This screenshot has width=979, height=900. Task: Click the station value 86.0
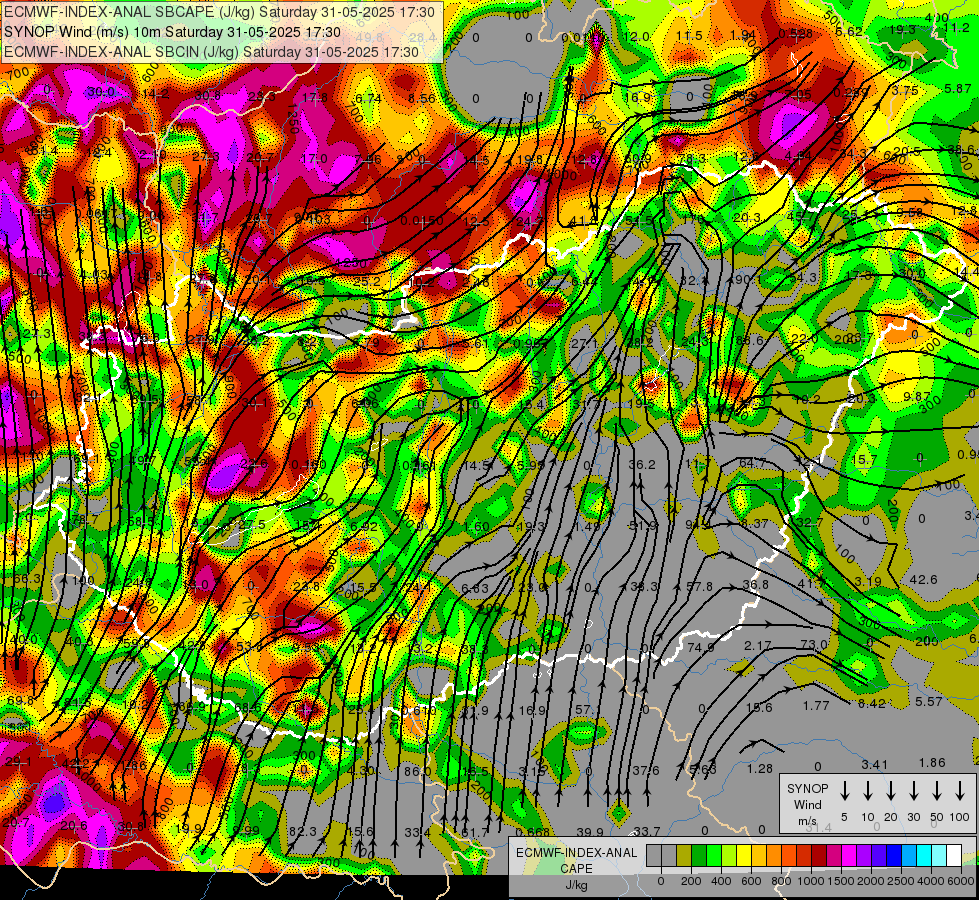pyautogui.click(x=418, y=771)
